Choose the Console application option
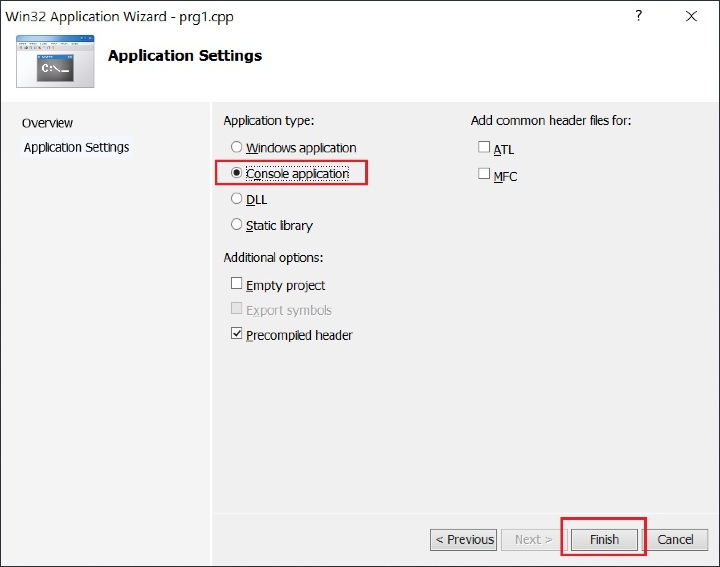This screenshot has width=720, height=567. tap(237, 173)
